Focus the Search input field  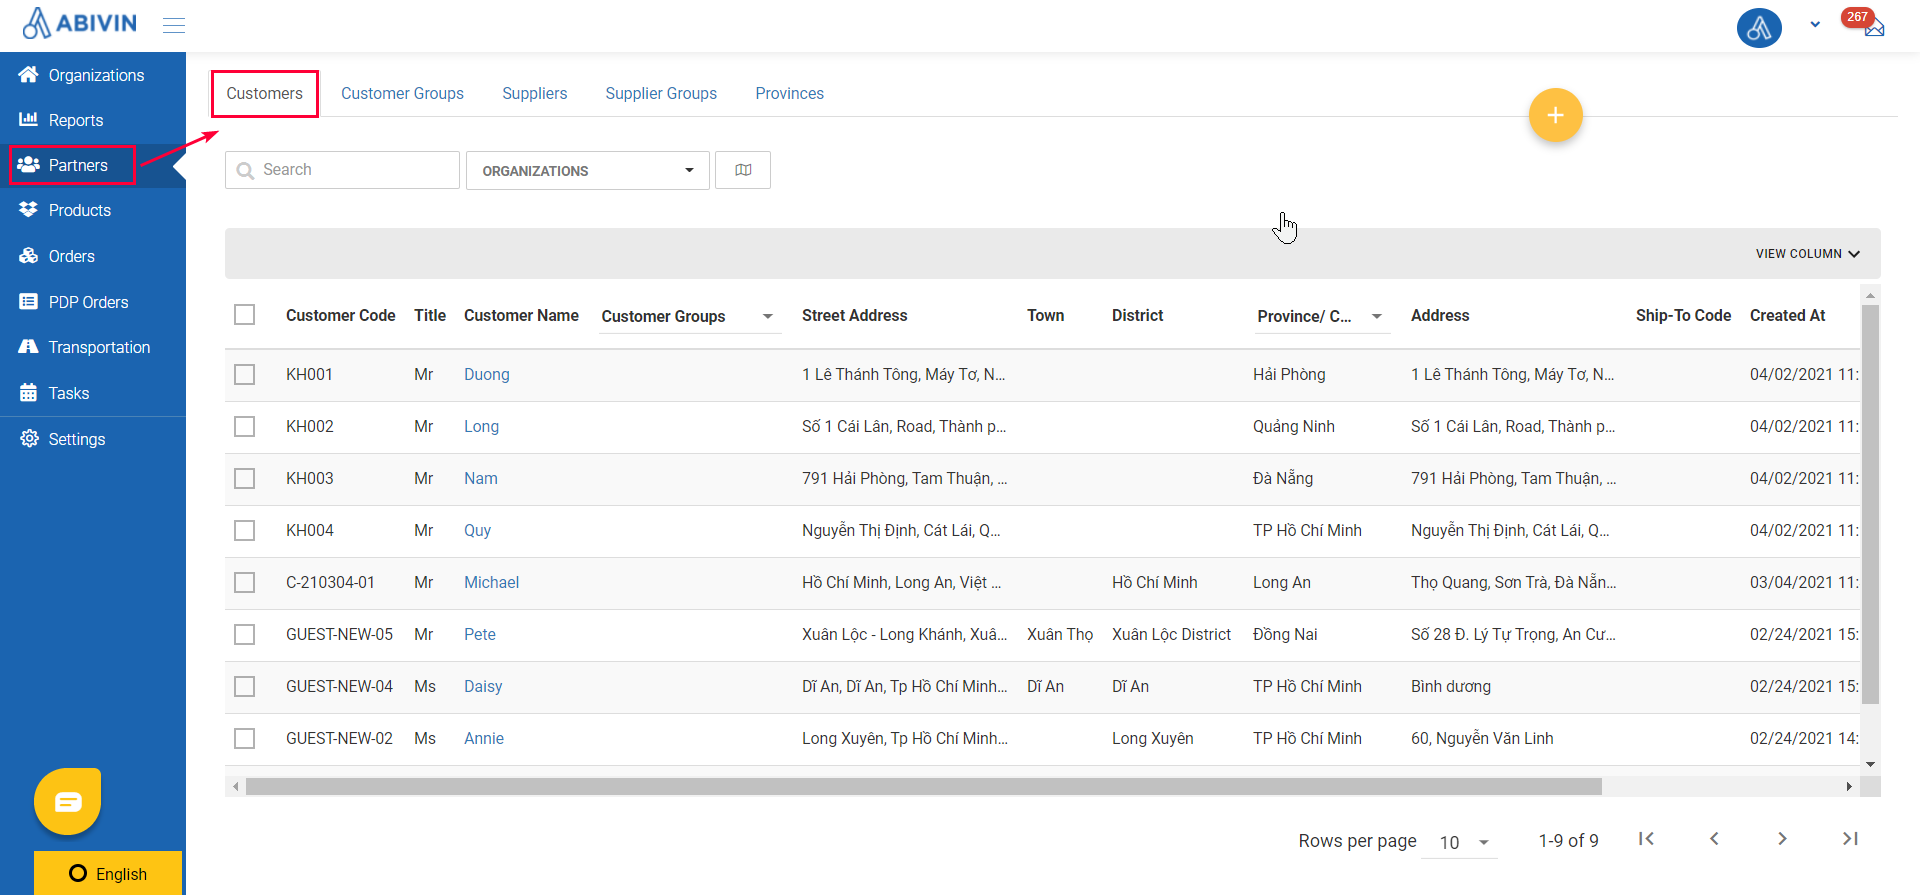(x=342, y=170)
